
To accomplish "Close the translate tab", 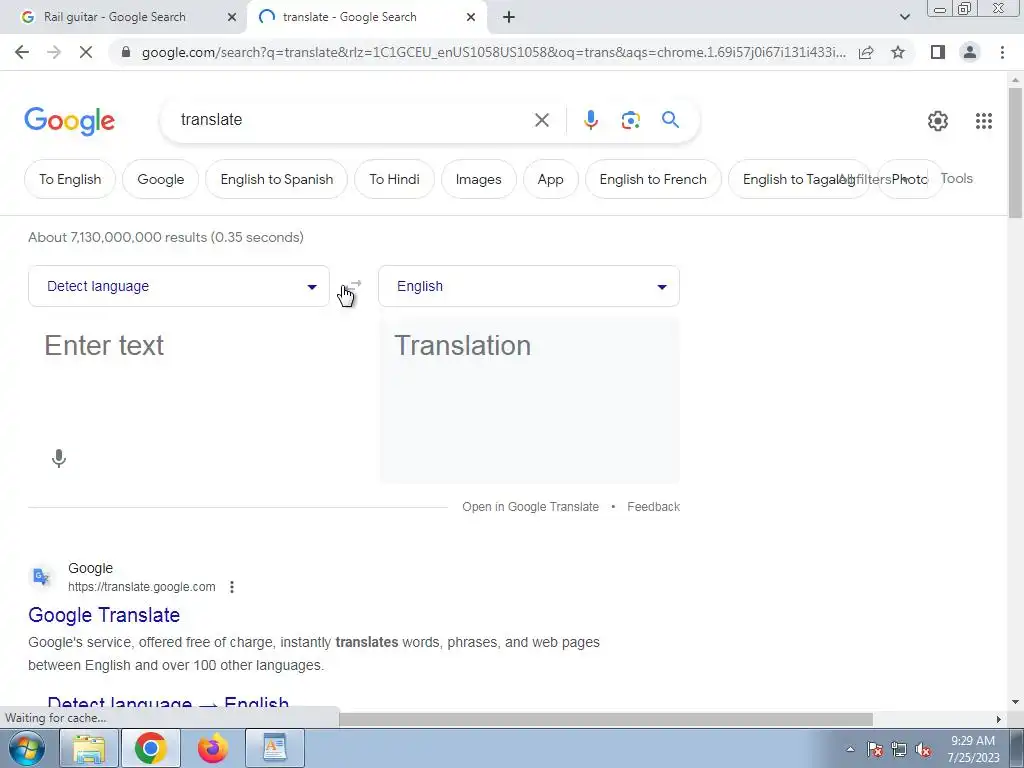I will point(471,17).
